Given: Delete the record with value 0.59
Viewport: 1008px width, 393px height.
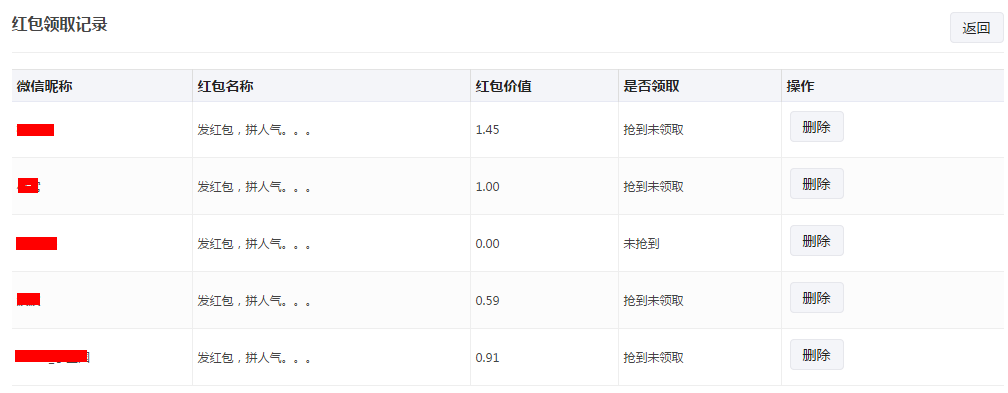Looking at the screenshot, I should [x=816, y=298].
